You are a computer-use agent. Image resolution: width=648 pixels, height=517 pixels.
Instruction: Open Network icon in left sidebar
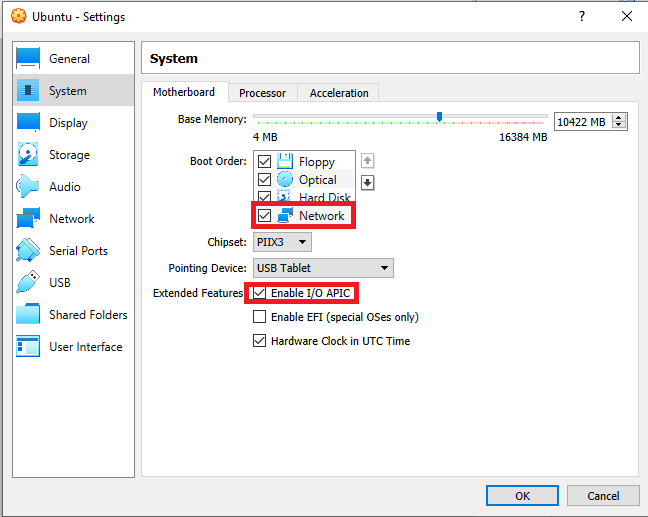coord(28,218)
